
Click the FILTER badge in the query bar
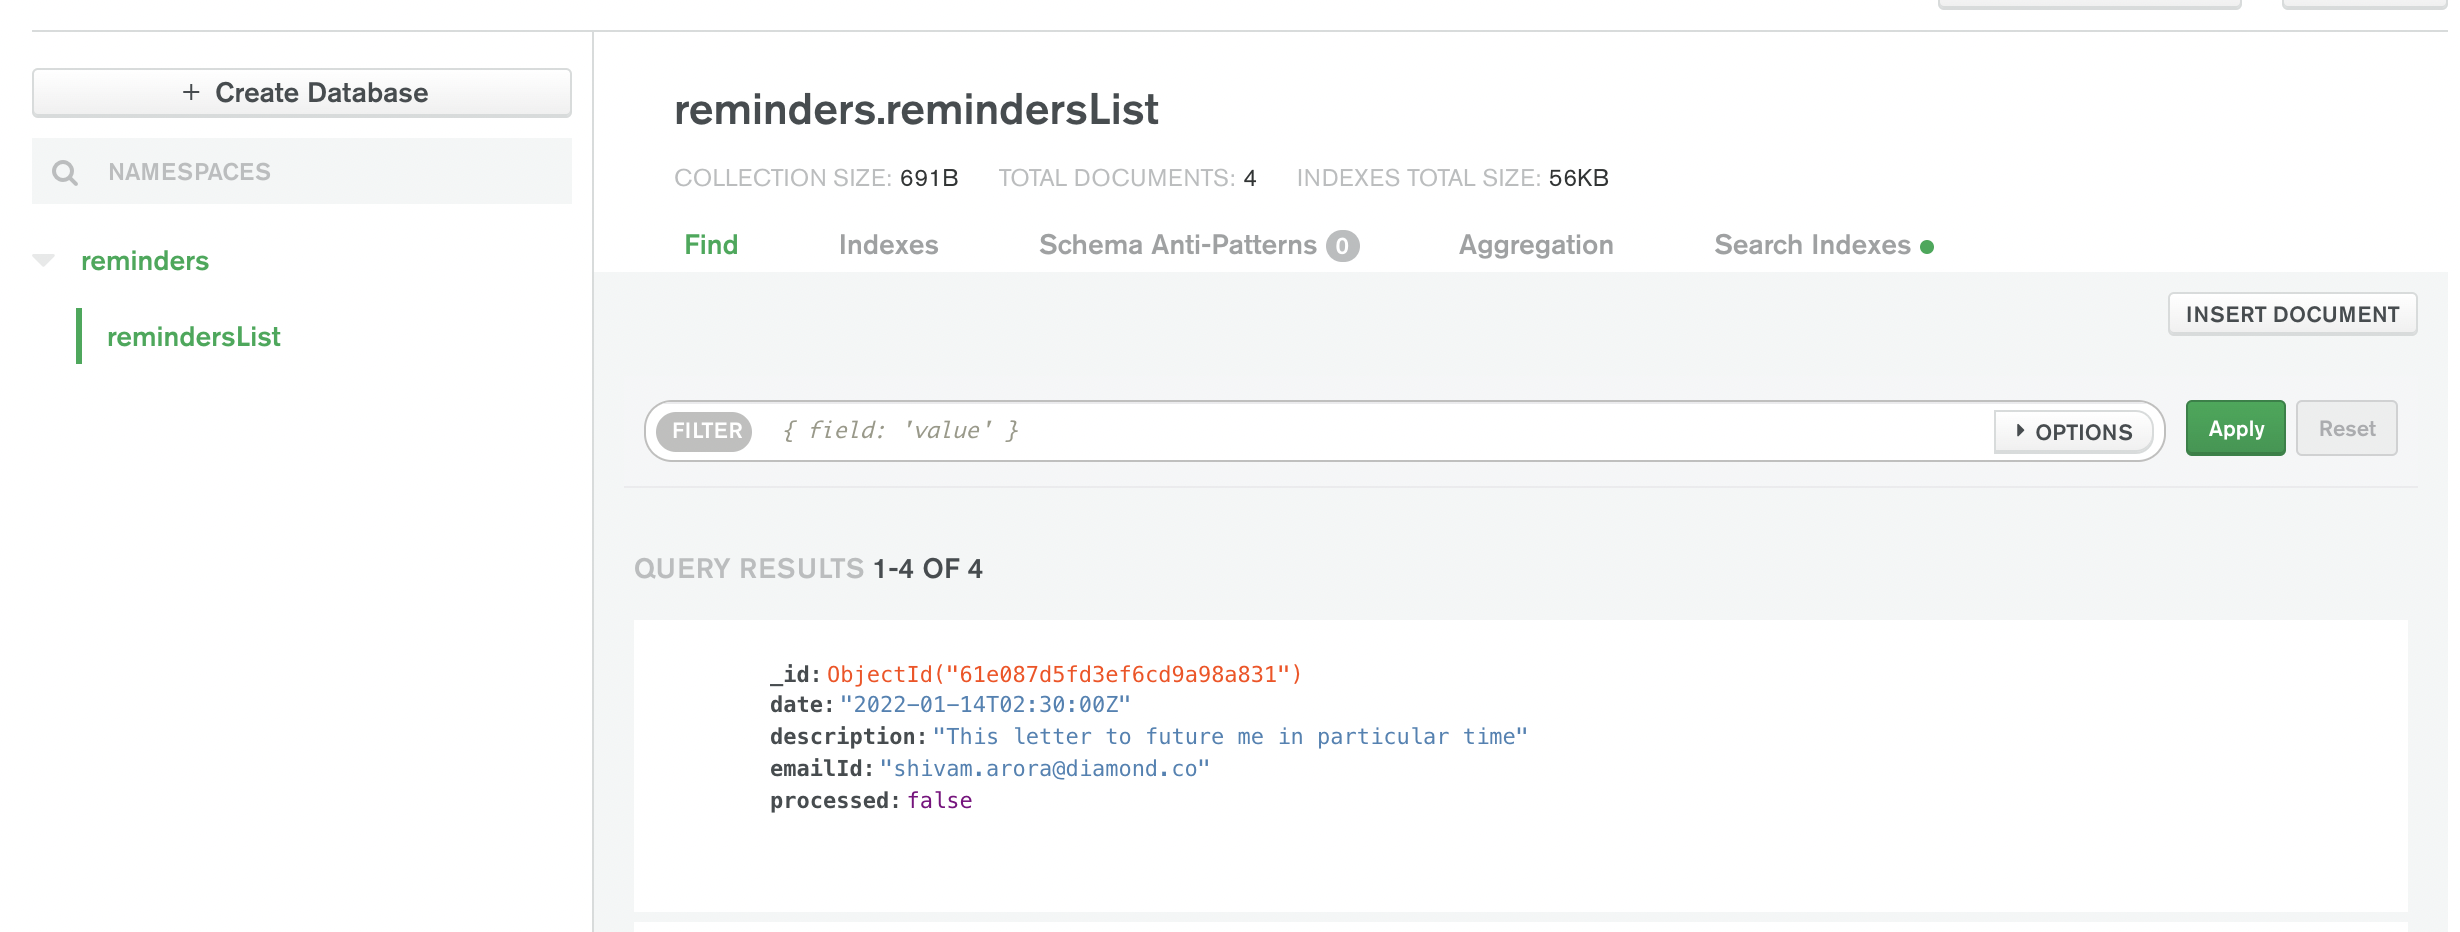pyautogui.click(x=706, y=431)
